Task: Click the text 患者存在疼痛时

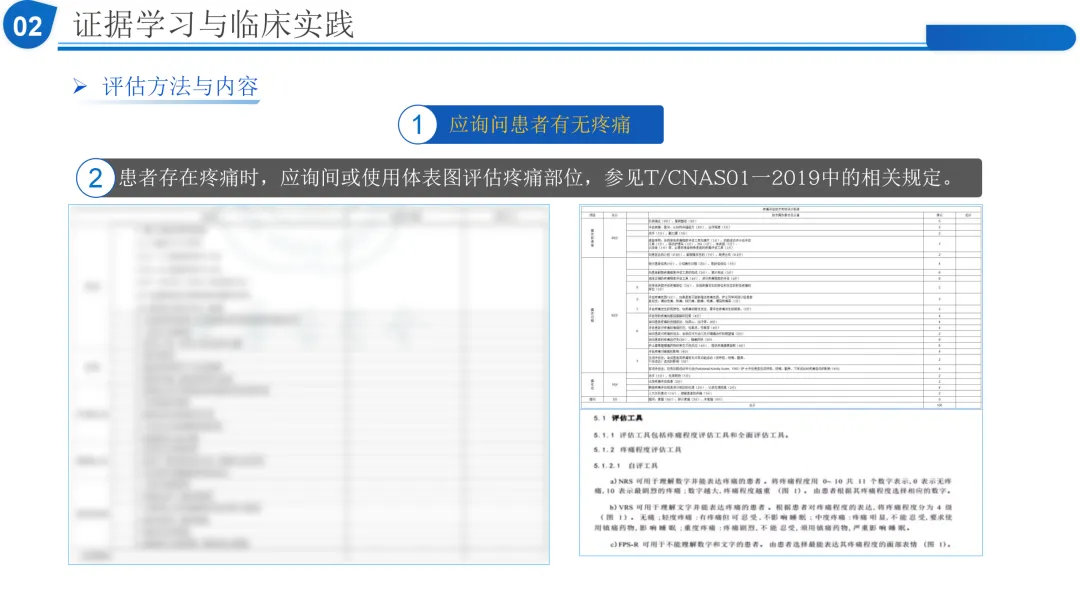Action: 189,178
